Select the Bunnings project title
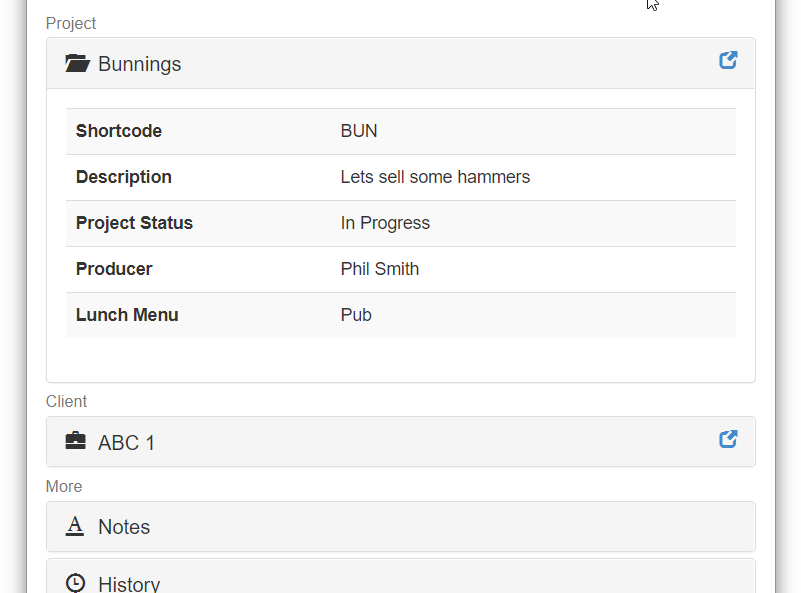The height and width of the screenshot is (593, 801). click(x=139, y=64)
